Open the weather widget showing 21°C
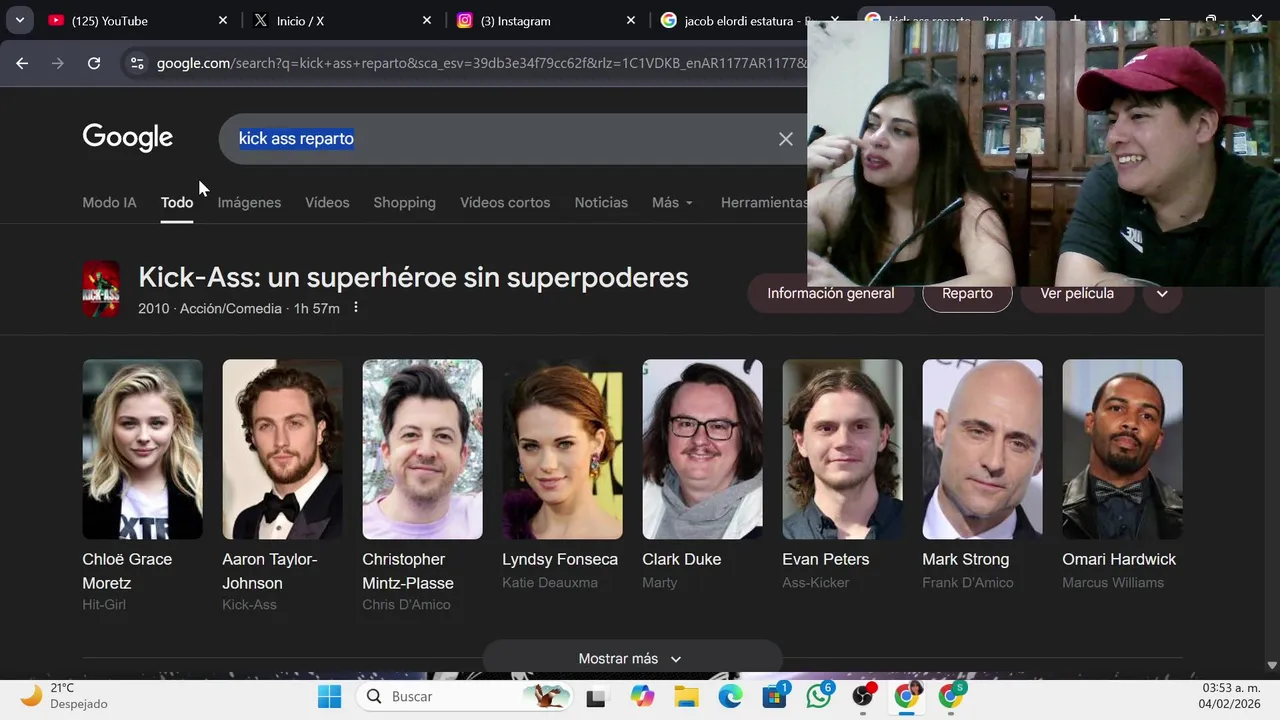 click(x=65, y=696)
